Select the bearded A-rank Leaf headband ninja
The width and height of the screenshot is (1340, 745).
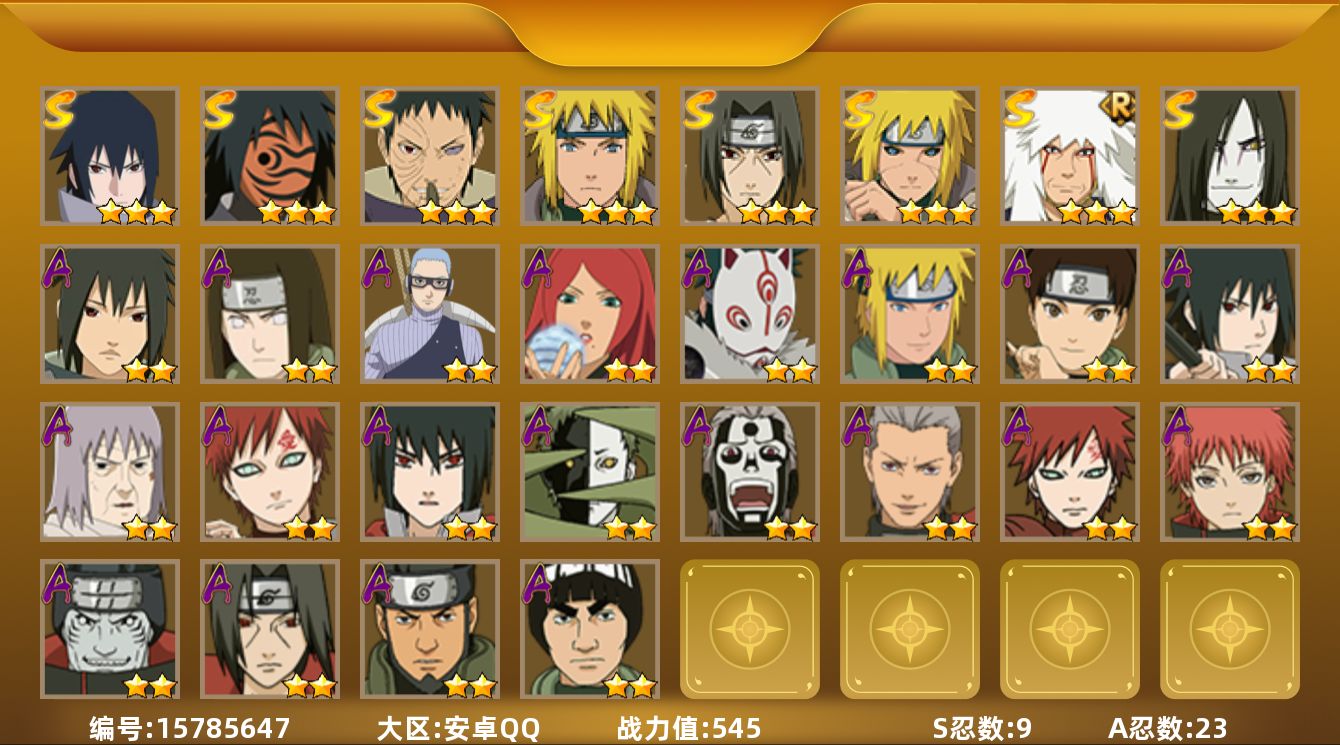point(430,629)
